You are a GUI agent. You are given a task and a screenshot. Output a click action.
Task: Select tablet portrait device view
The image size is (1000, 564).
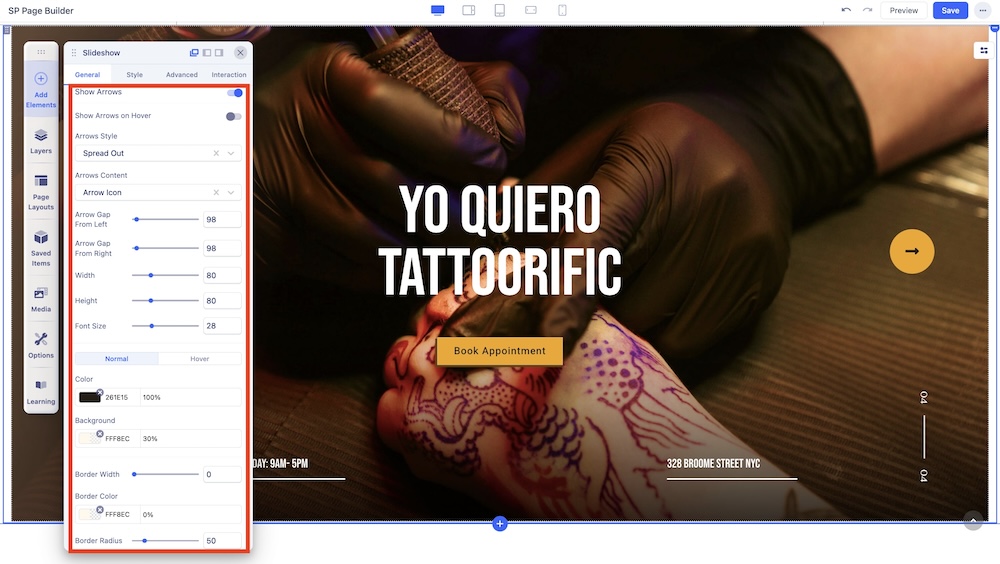500,10
